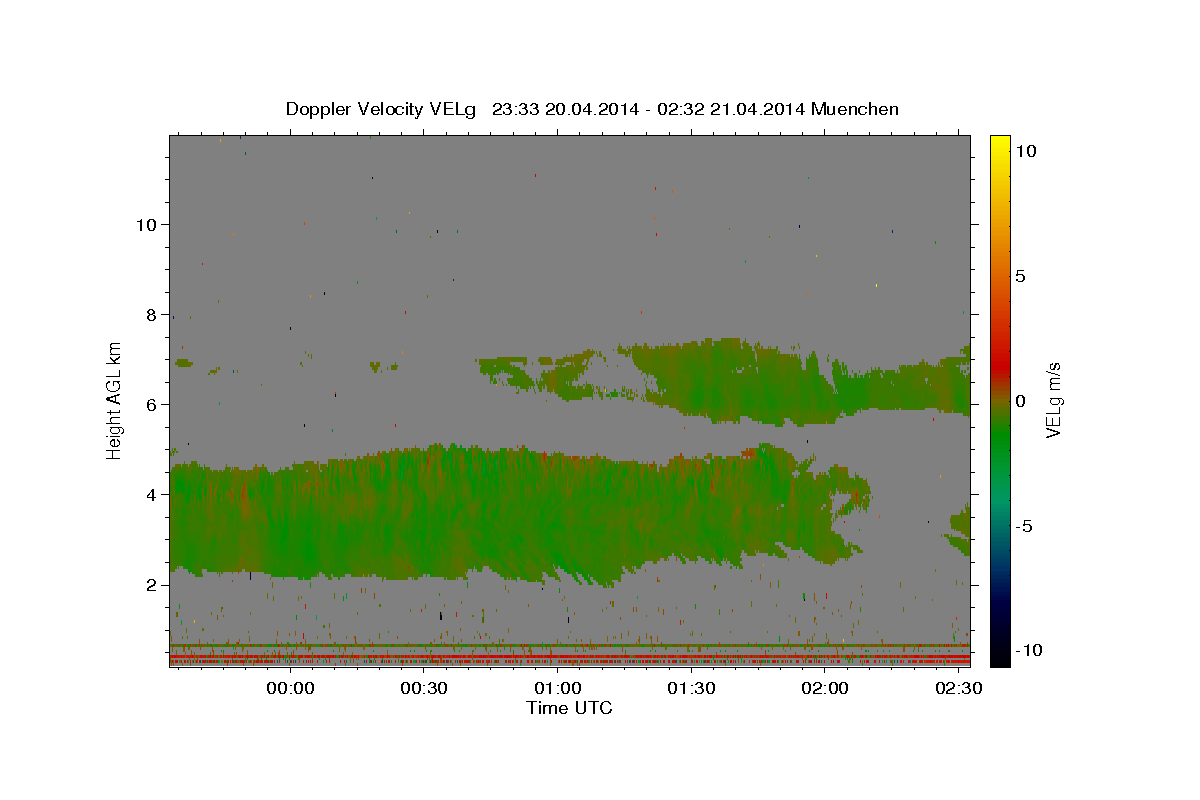Click the colorbar value -10
1200x800 pixels.
(x=1029, y=651)
